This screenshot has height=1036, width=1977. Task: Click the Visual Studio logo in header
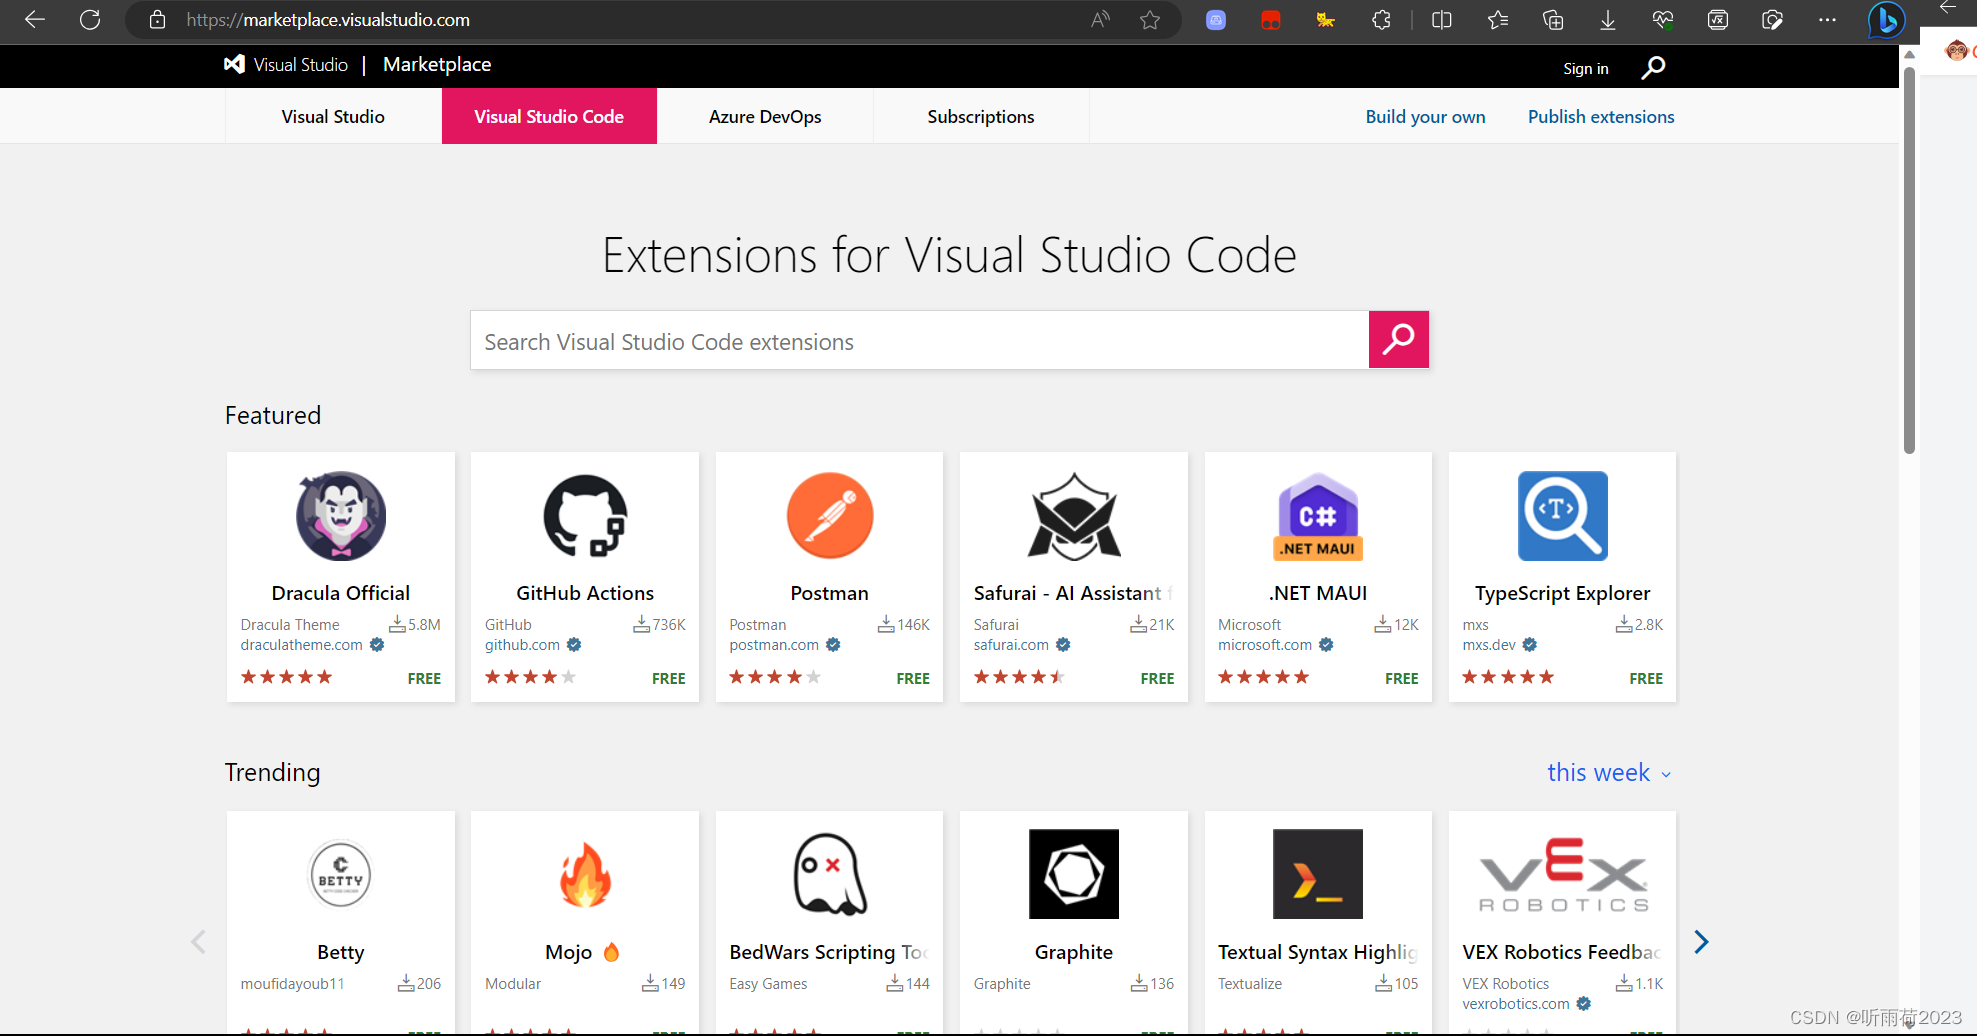pos(286,65)
